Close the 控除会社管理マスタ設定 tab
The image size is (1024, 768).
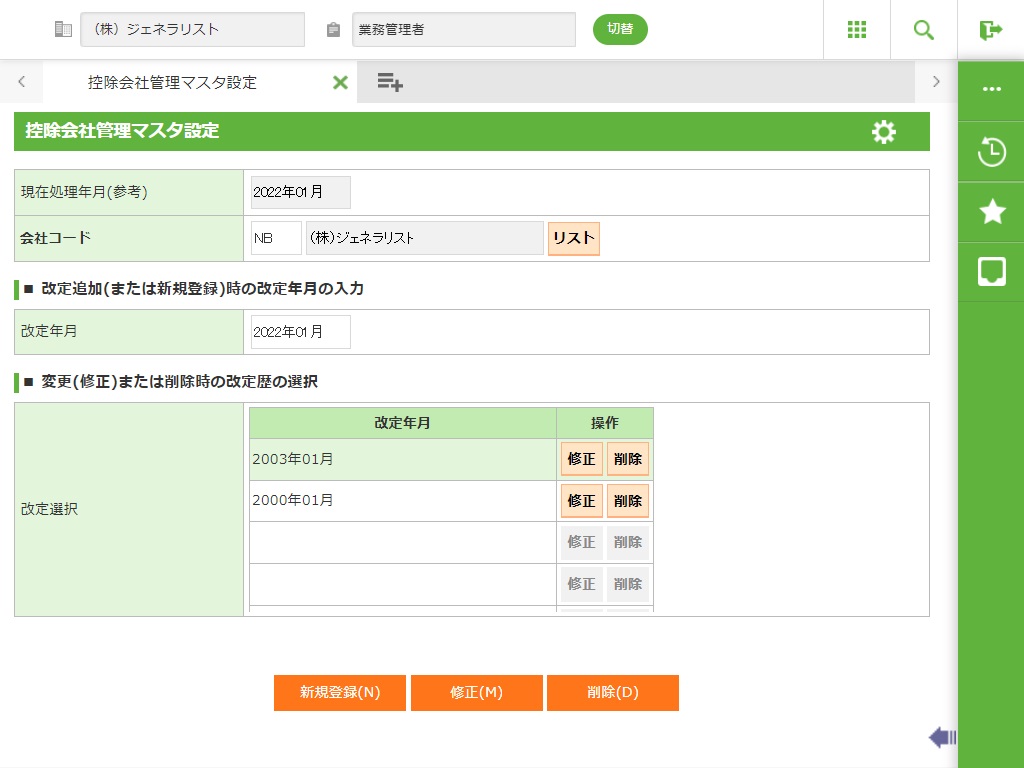[x=340, y=83]
